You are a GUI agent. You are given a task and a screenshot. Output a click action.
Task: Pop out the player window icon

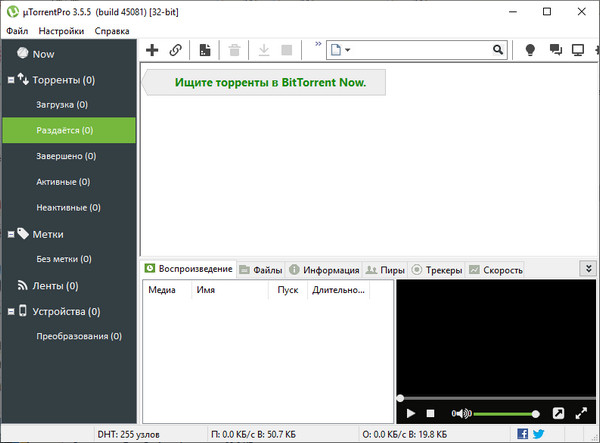pyautogui.click(x=558, y=413)
